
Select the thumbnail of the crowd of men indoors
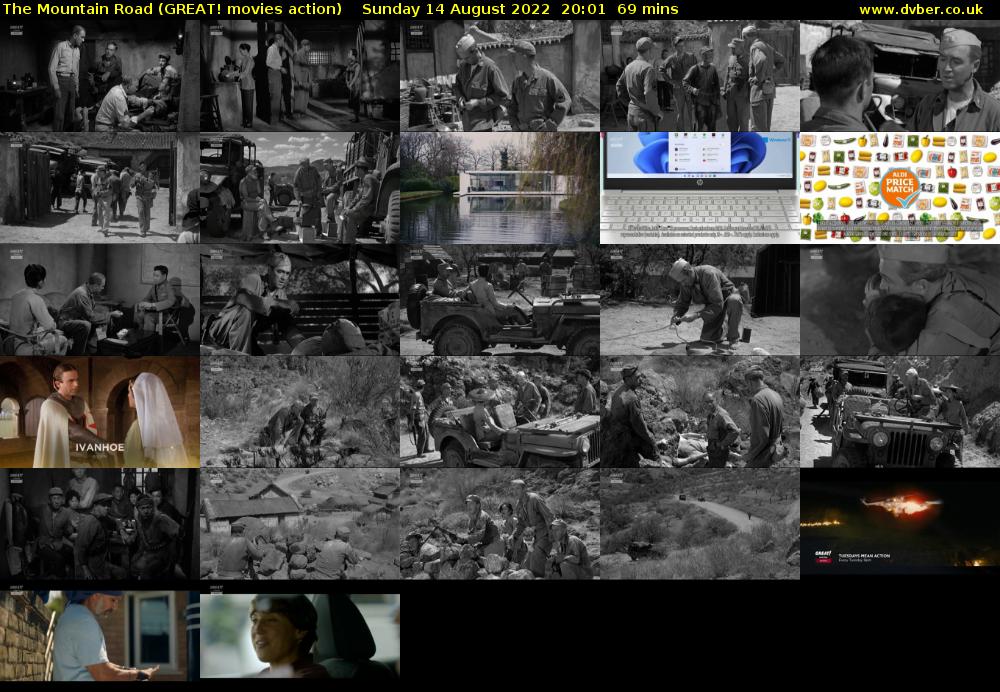[x=99, y=524]
